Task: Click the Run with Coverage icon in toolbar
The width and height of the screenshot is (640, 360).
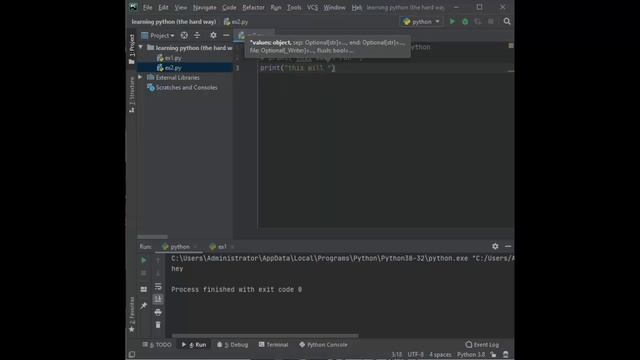Action: pos(478,21)
